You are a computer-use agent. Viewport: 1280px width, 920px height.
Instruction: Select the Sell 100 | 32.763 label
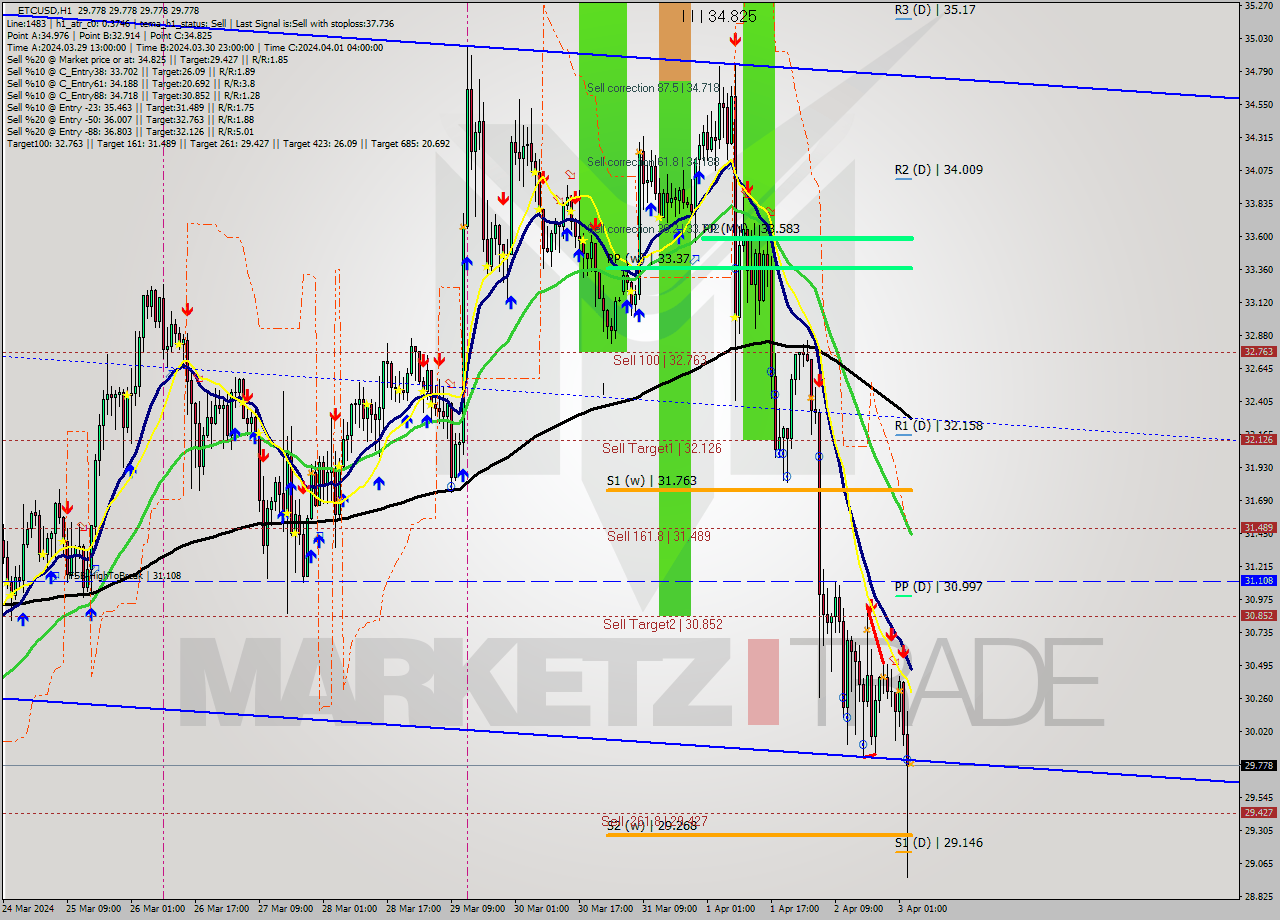coord(660,360)
